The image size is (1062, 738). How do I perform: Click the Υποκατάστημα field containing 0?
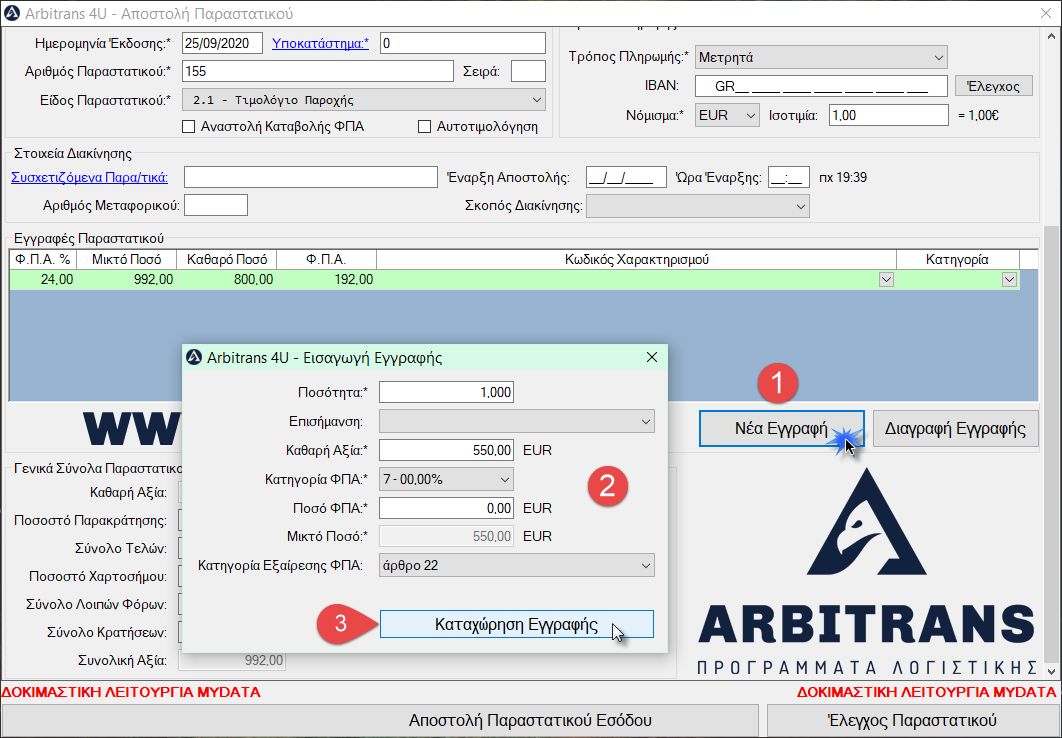pyautogui.click(x=463, y=43)
